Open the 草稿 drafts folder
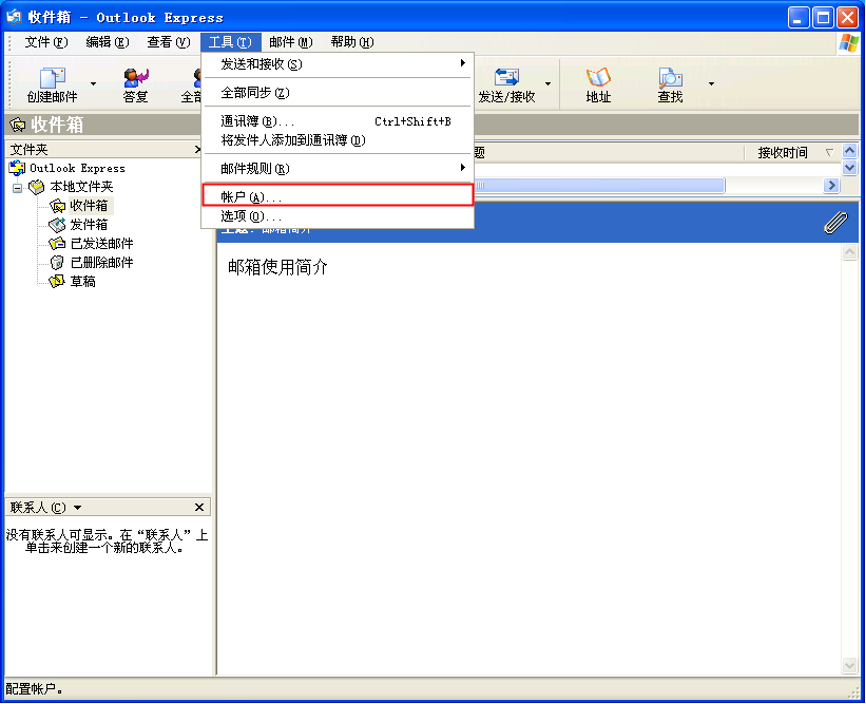Screen dimensions: 866x704 [x=82, y=282]
